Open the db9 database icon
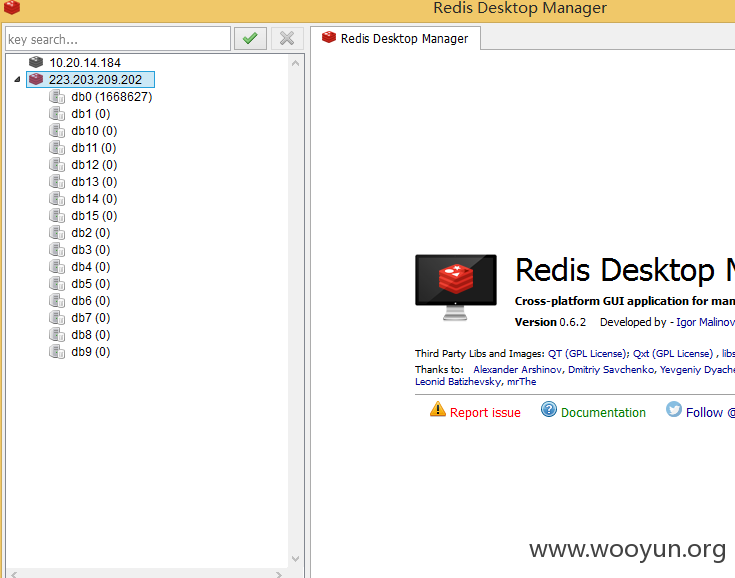Screen dimensions: 735x578 [x=57, y=352]
